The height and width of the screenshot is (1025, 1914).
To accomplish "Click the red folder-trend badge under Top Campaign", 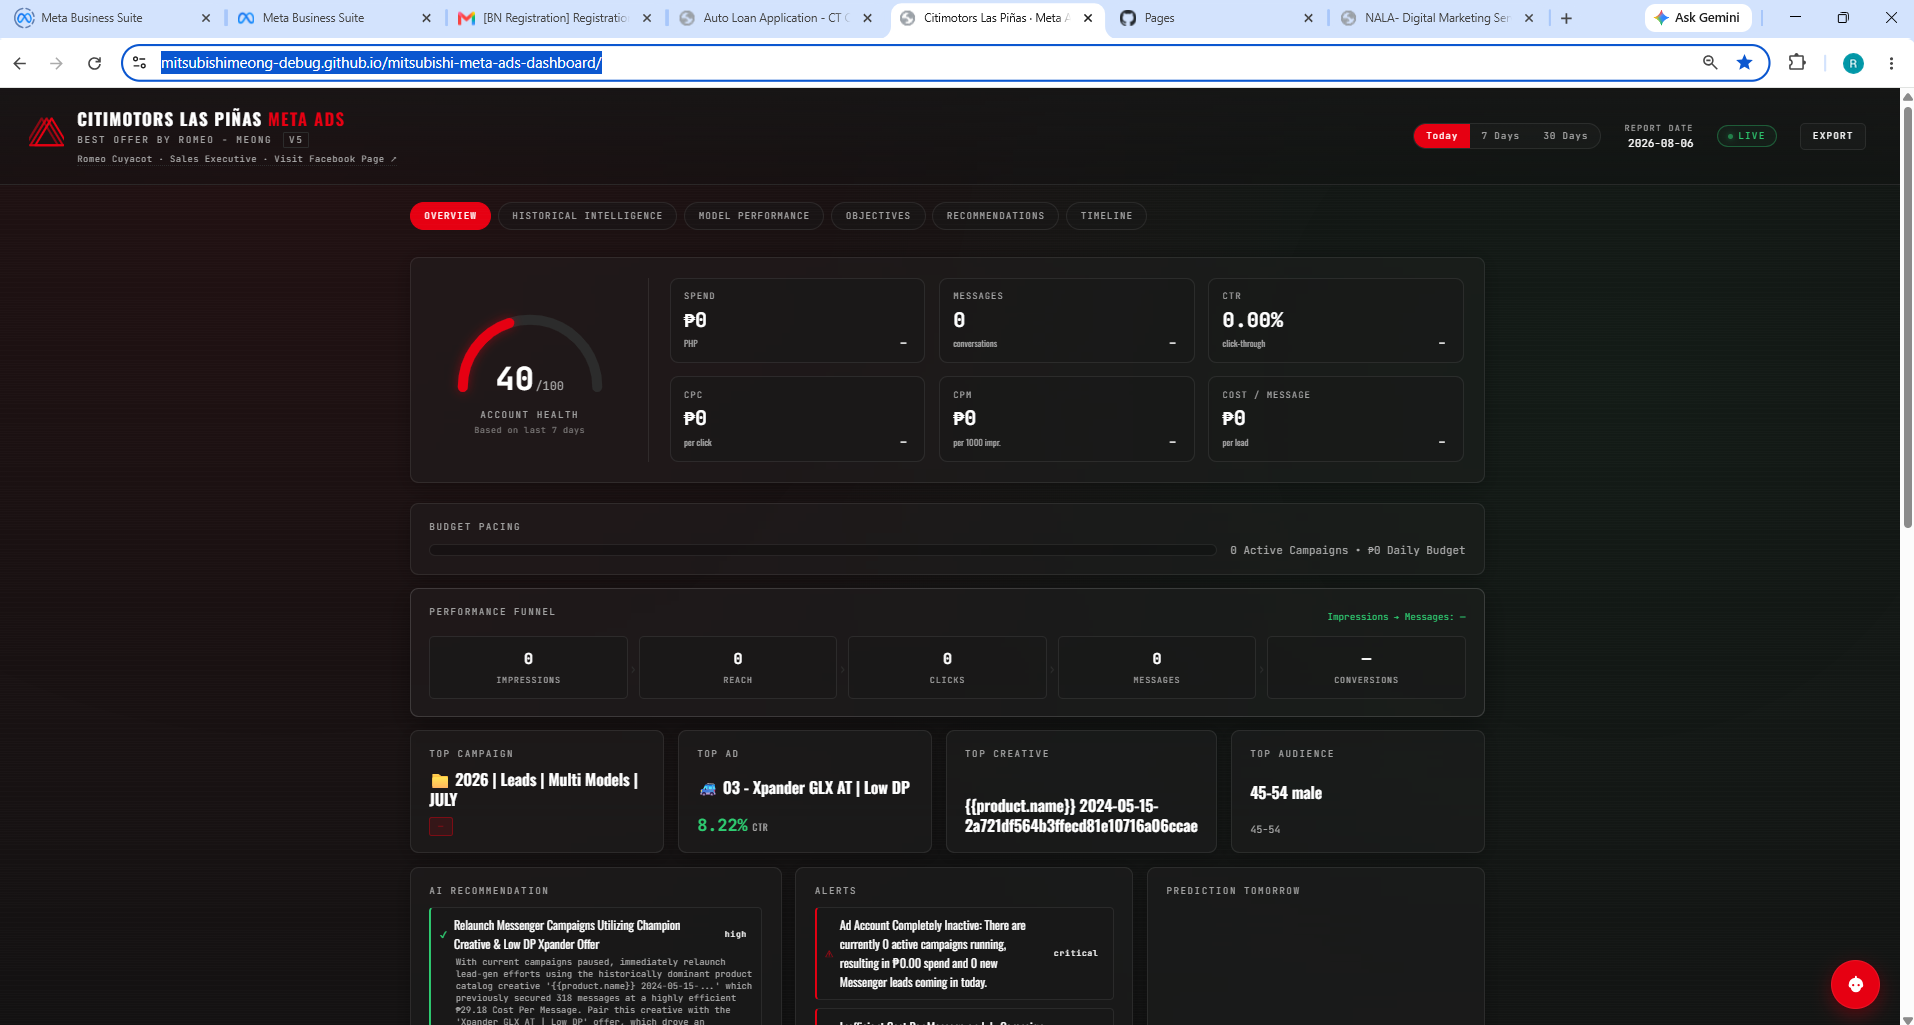I will [x=441, y=826].
